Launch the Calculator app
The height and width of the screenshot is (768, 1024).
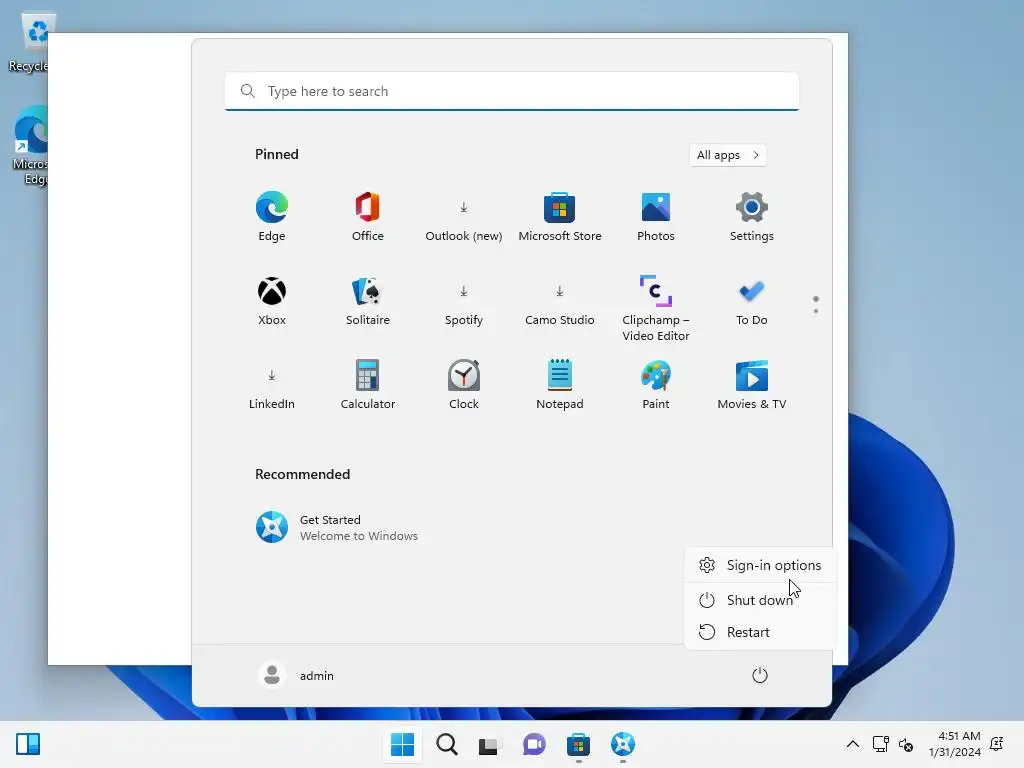[368, 385]
